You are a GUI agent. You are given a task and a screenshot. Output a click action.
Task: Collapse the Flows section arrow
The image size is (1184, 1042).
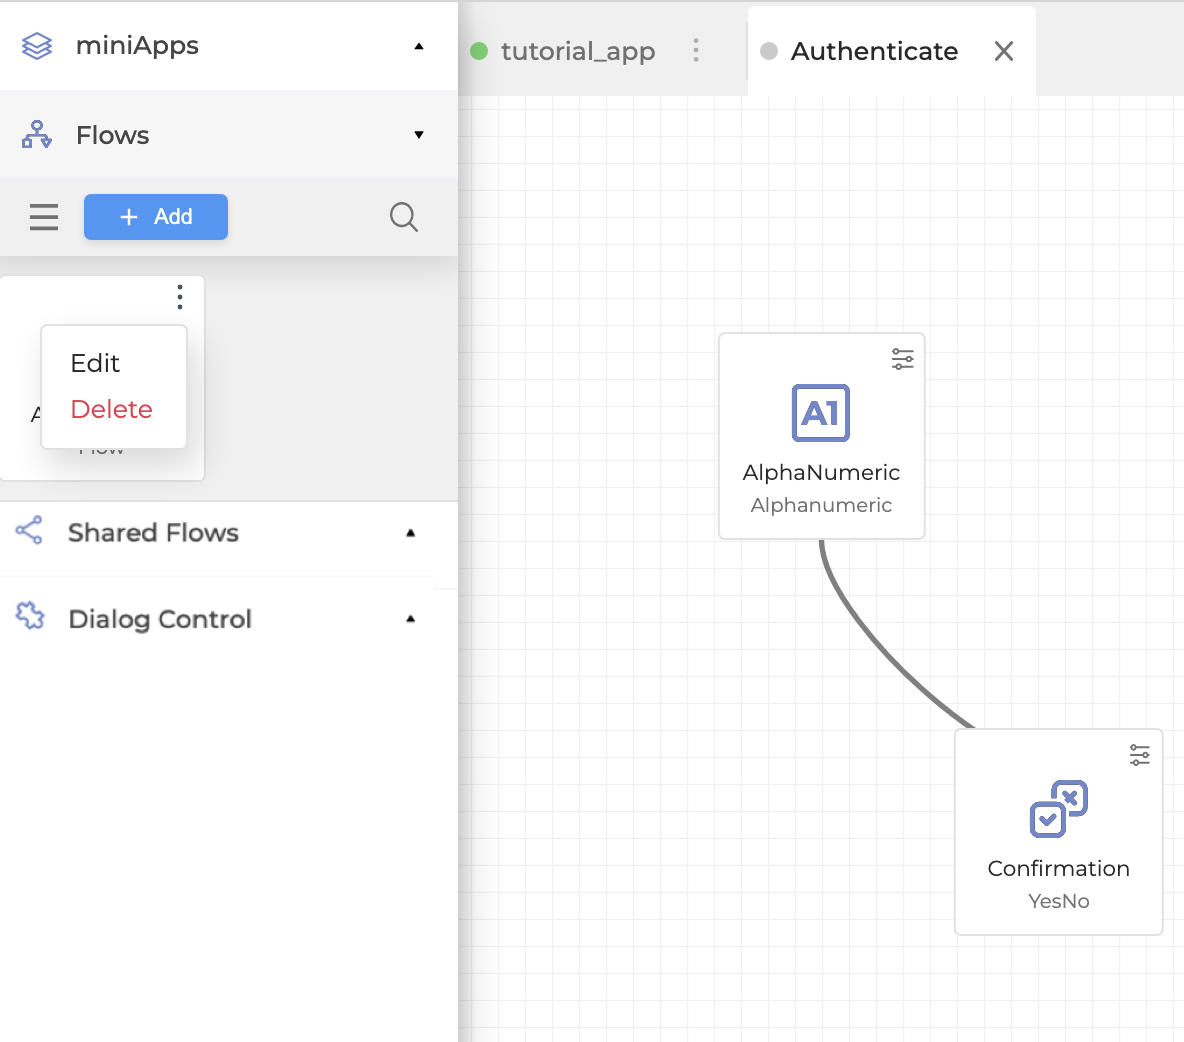click(419, 135)
